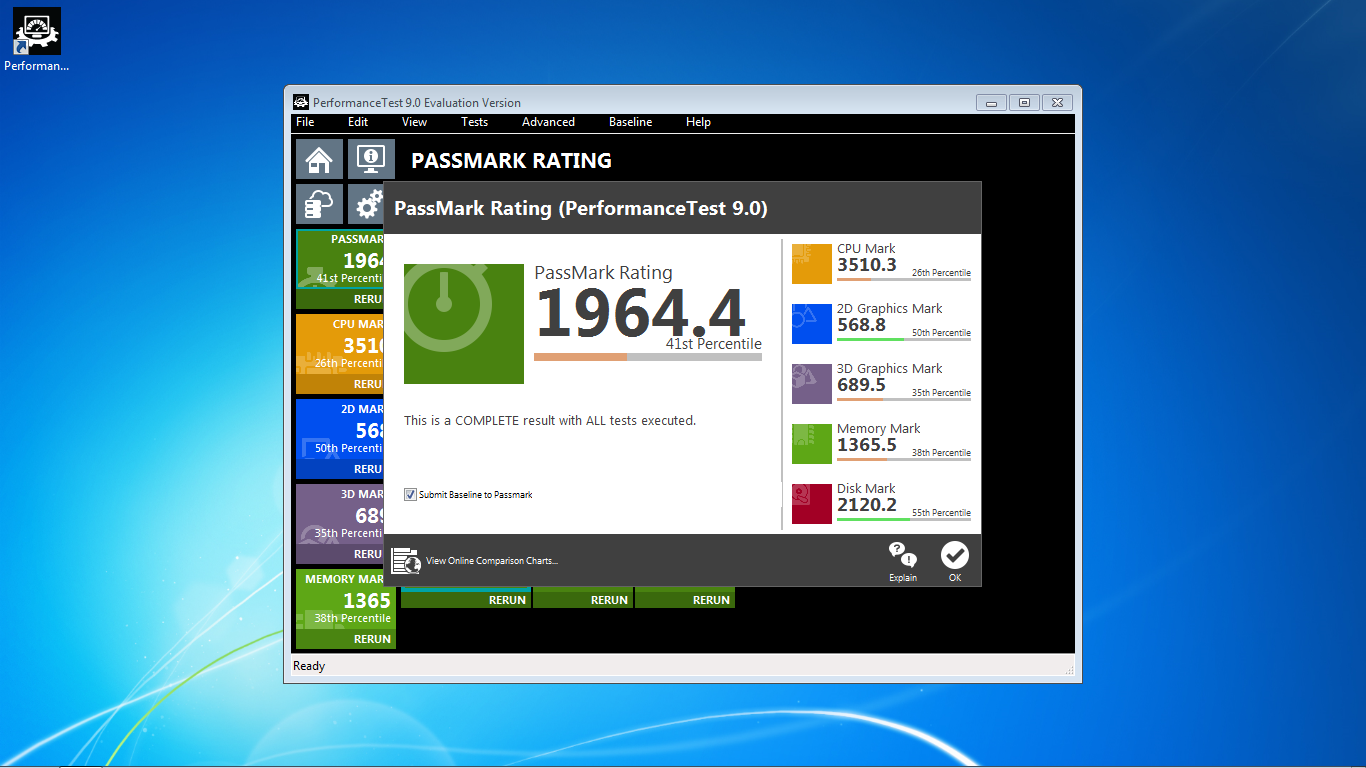Open the View menu

(x=414, y=122)
